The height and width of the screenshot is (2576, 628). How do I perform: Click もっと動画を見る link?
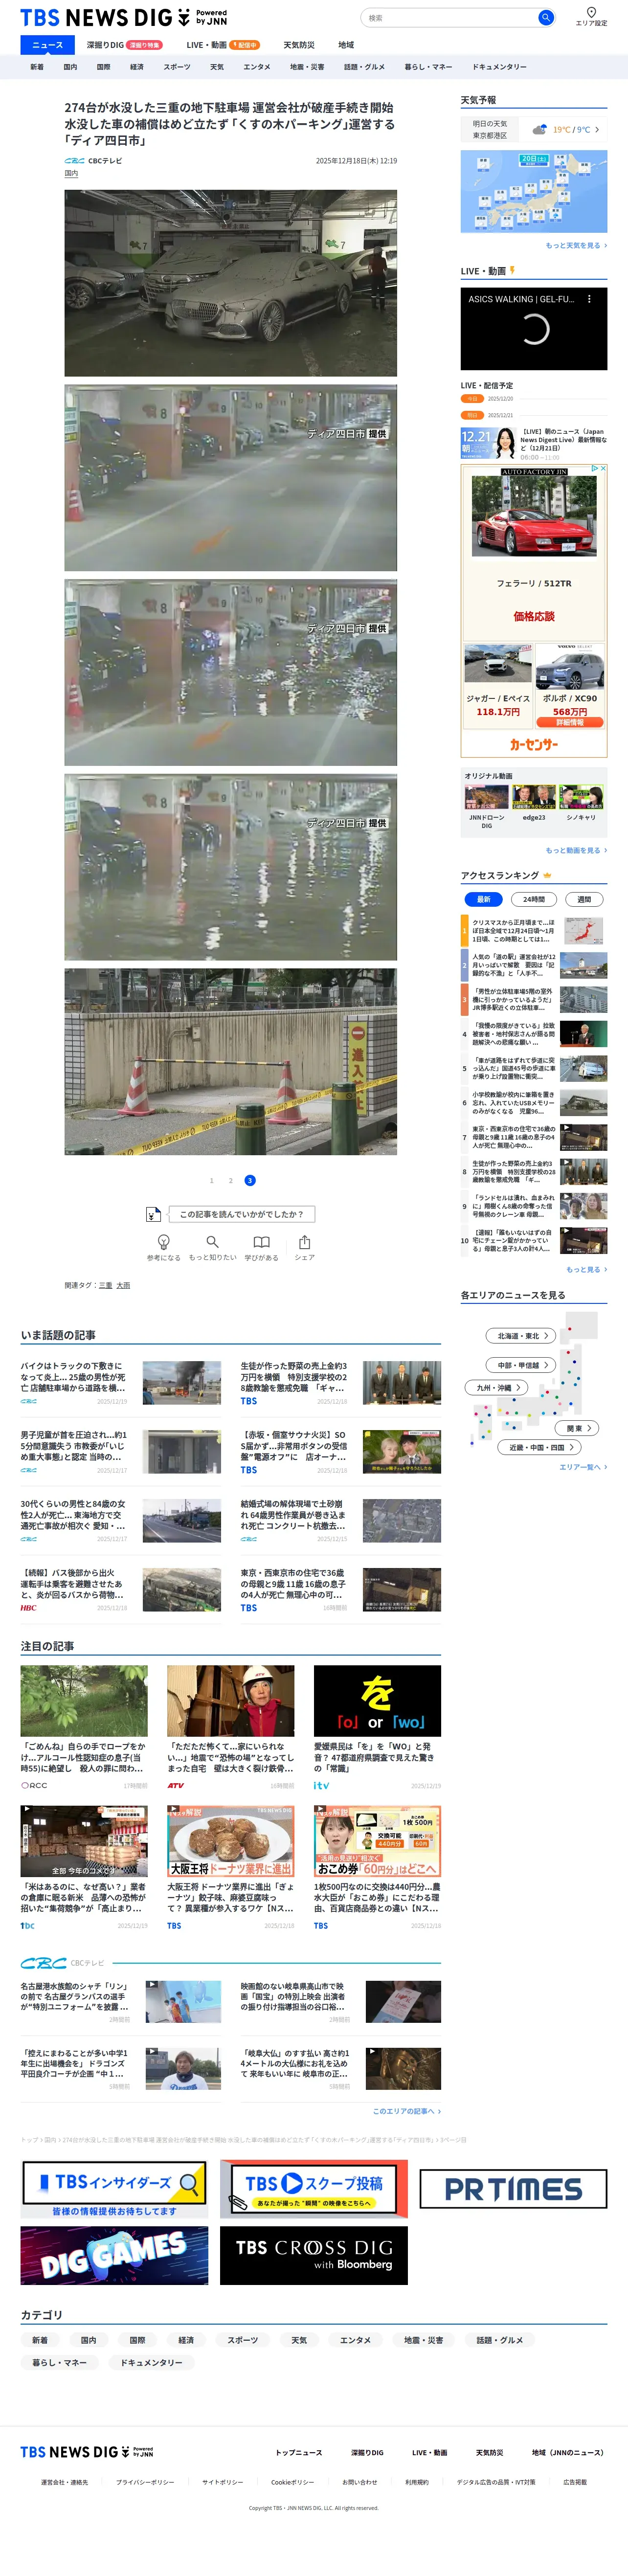[576, 850]
